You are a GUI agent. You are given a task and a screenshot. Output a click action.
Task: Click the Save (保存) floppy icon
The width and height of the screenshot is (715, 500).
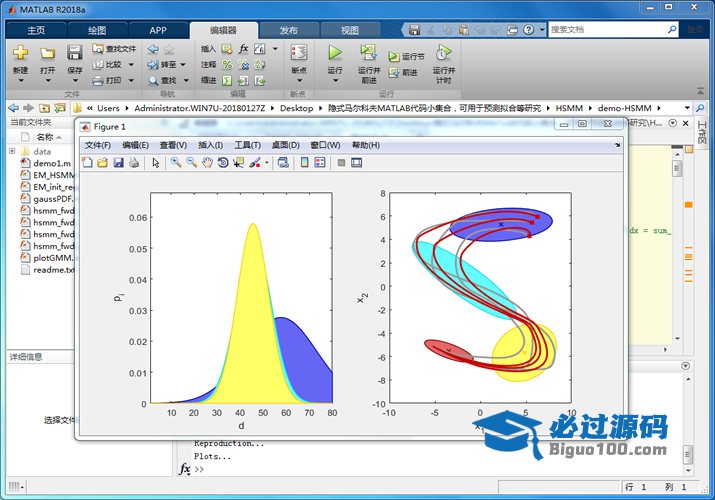point(74,52)
